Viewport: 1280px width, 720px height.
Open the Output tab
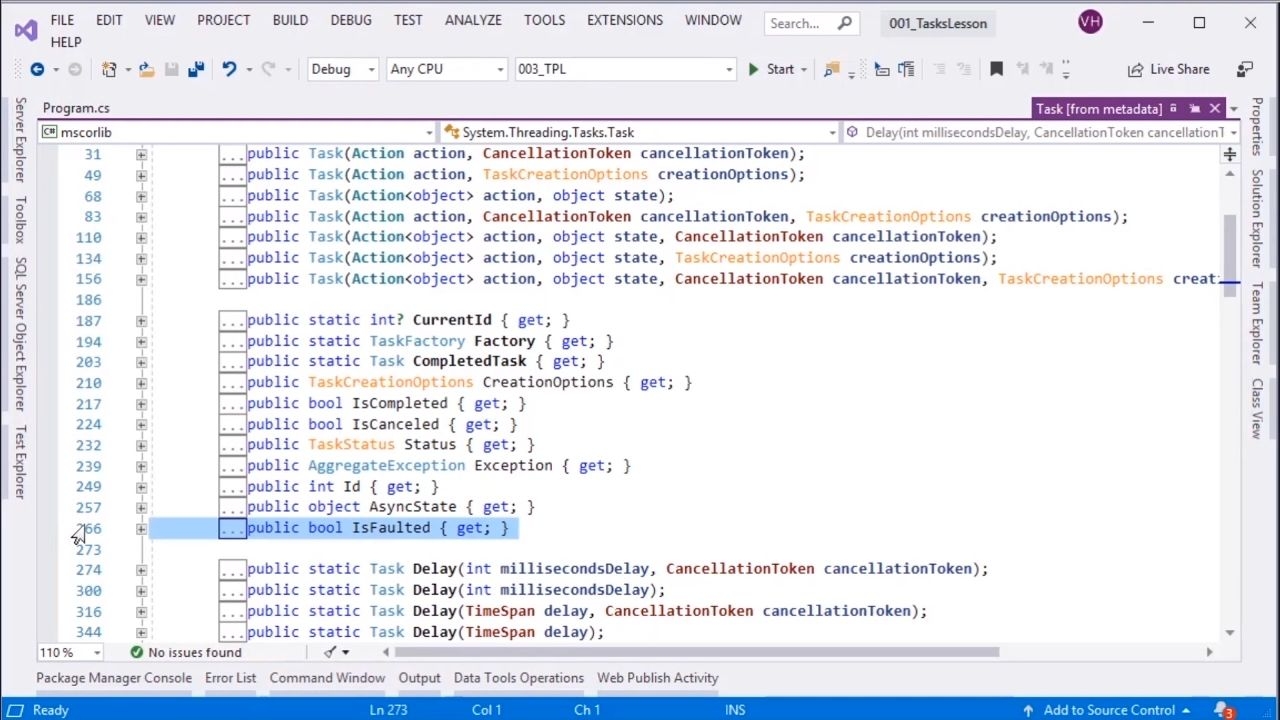pos(420,678)
